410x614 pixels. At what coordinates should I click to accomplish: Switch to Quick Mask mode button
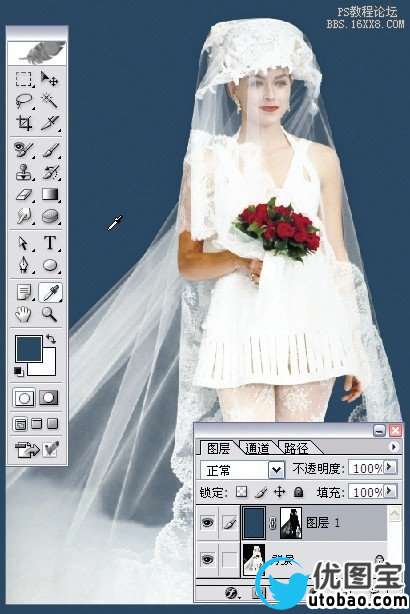[48, 398]
